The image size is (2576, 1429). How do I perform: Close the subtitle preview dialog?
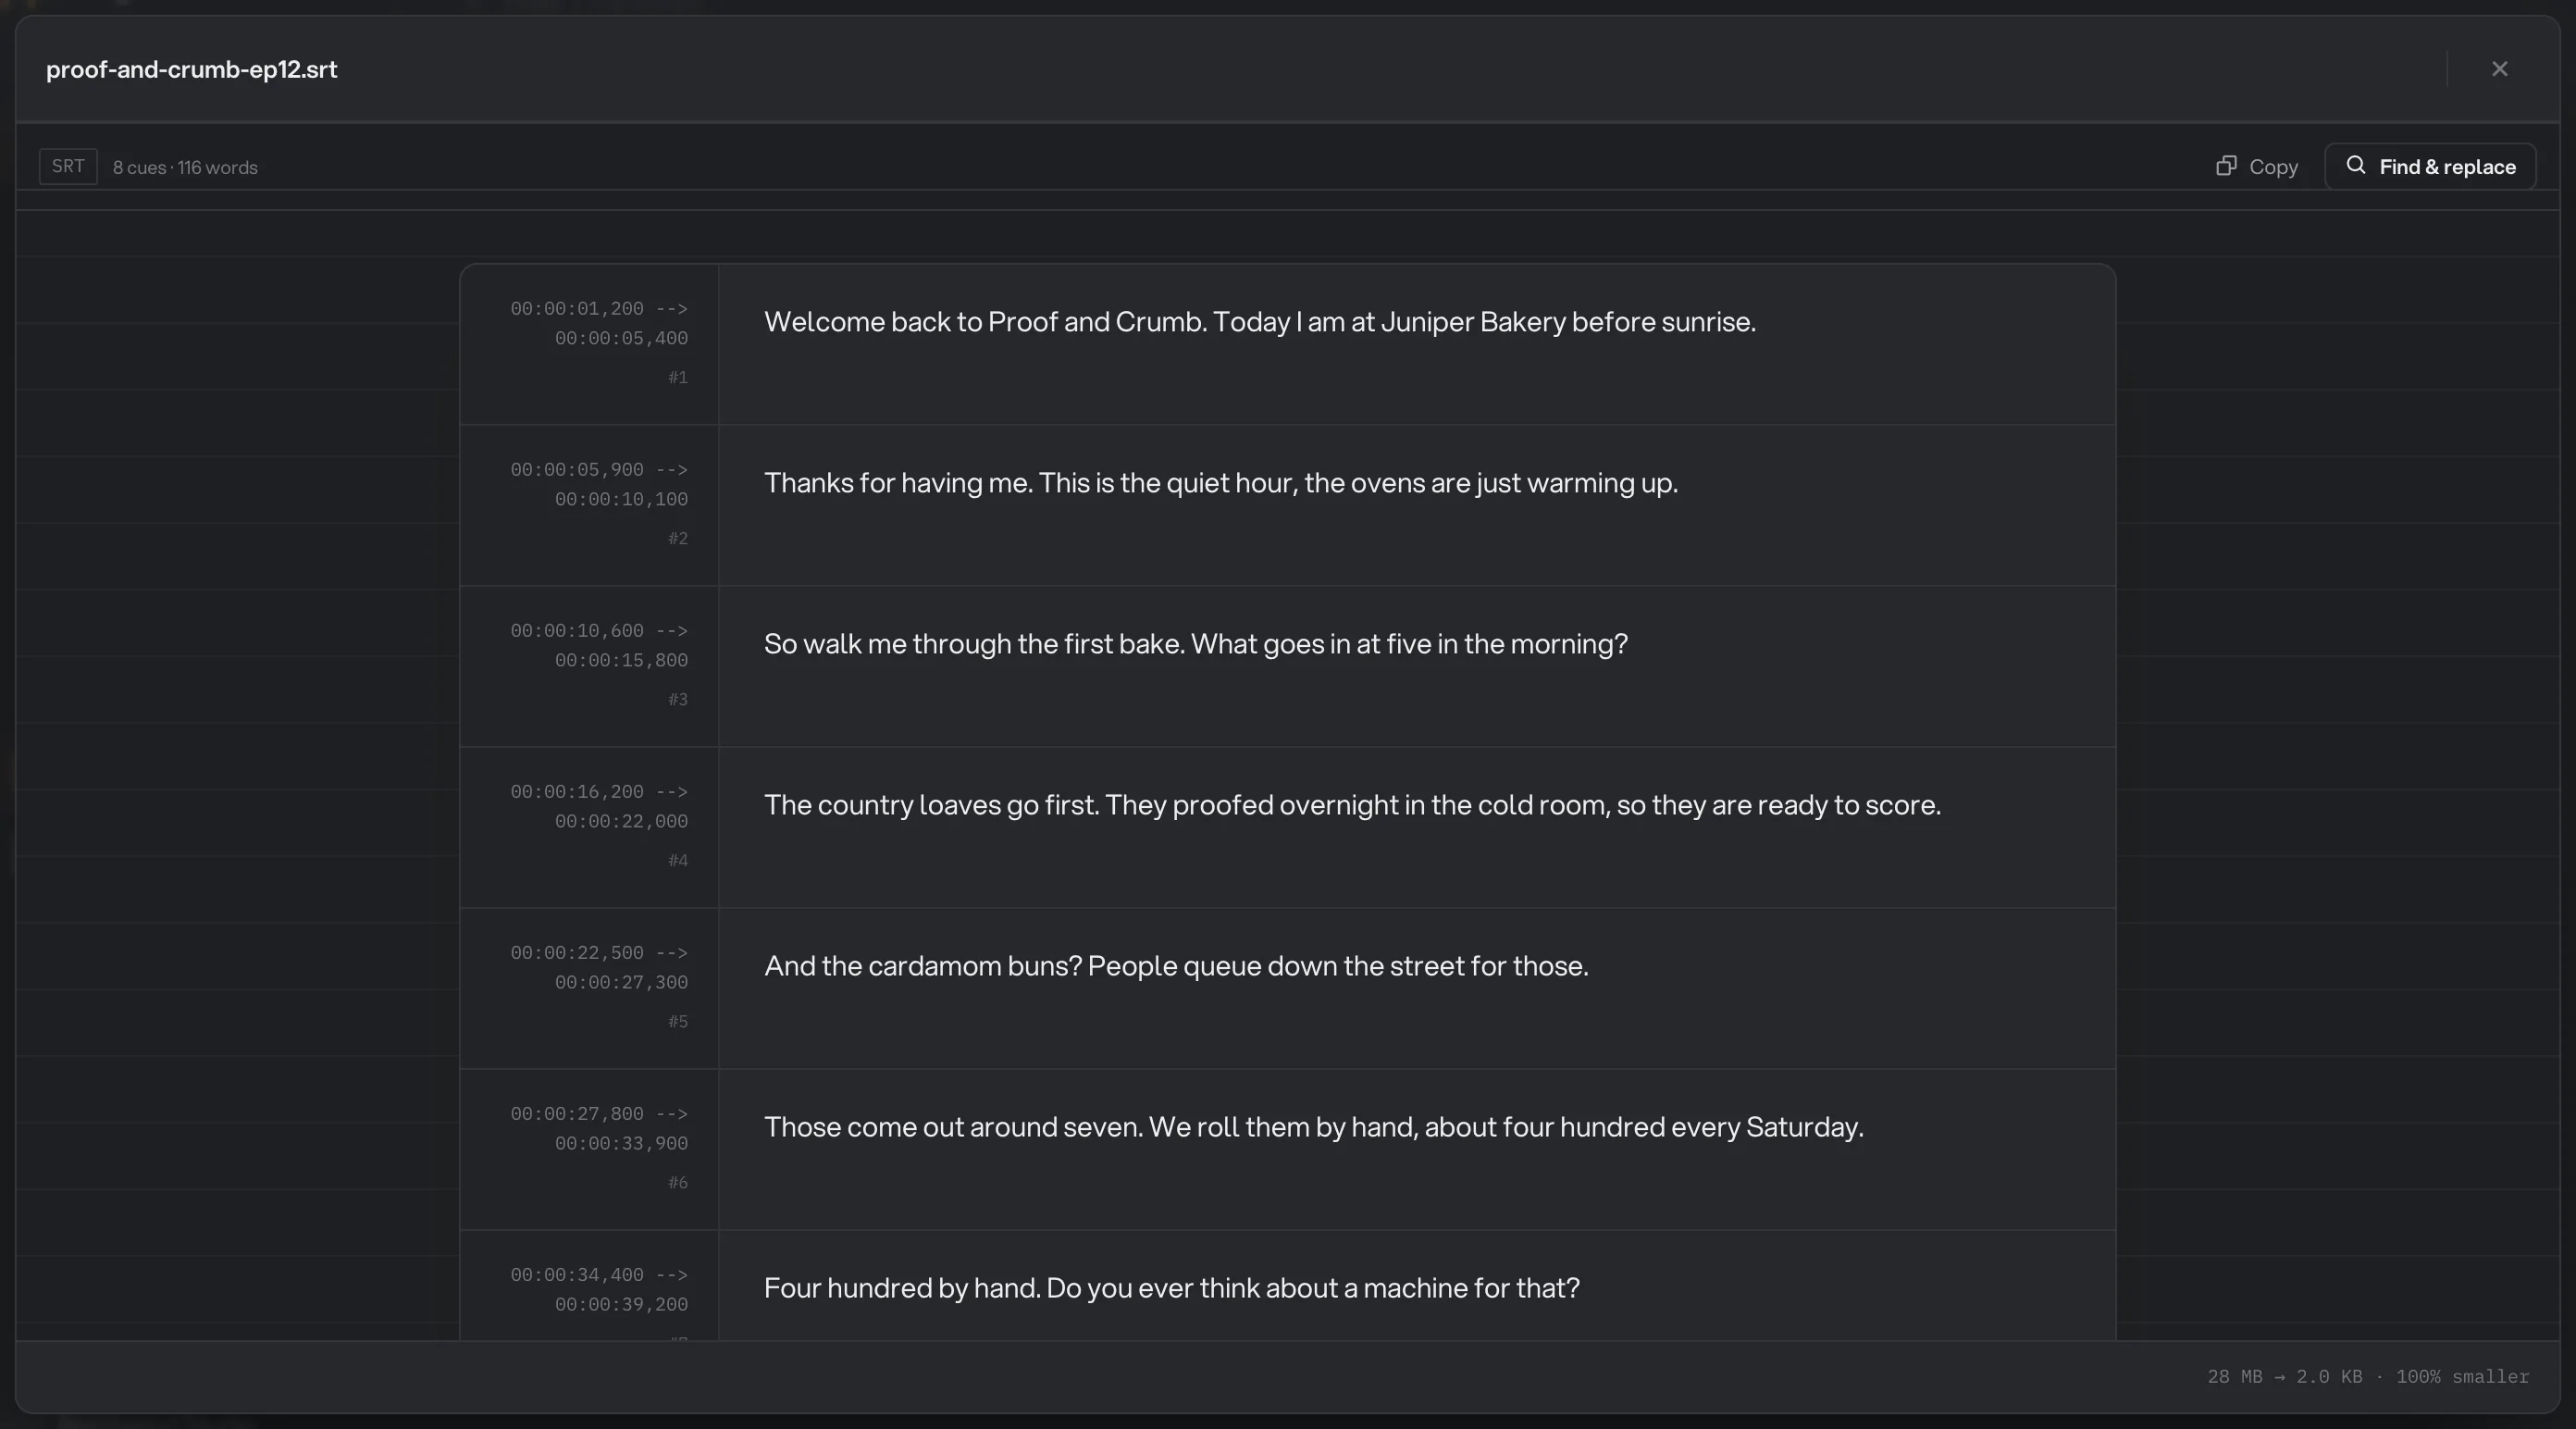pos(2499,69)
